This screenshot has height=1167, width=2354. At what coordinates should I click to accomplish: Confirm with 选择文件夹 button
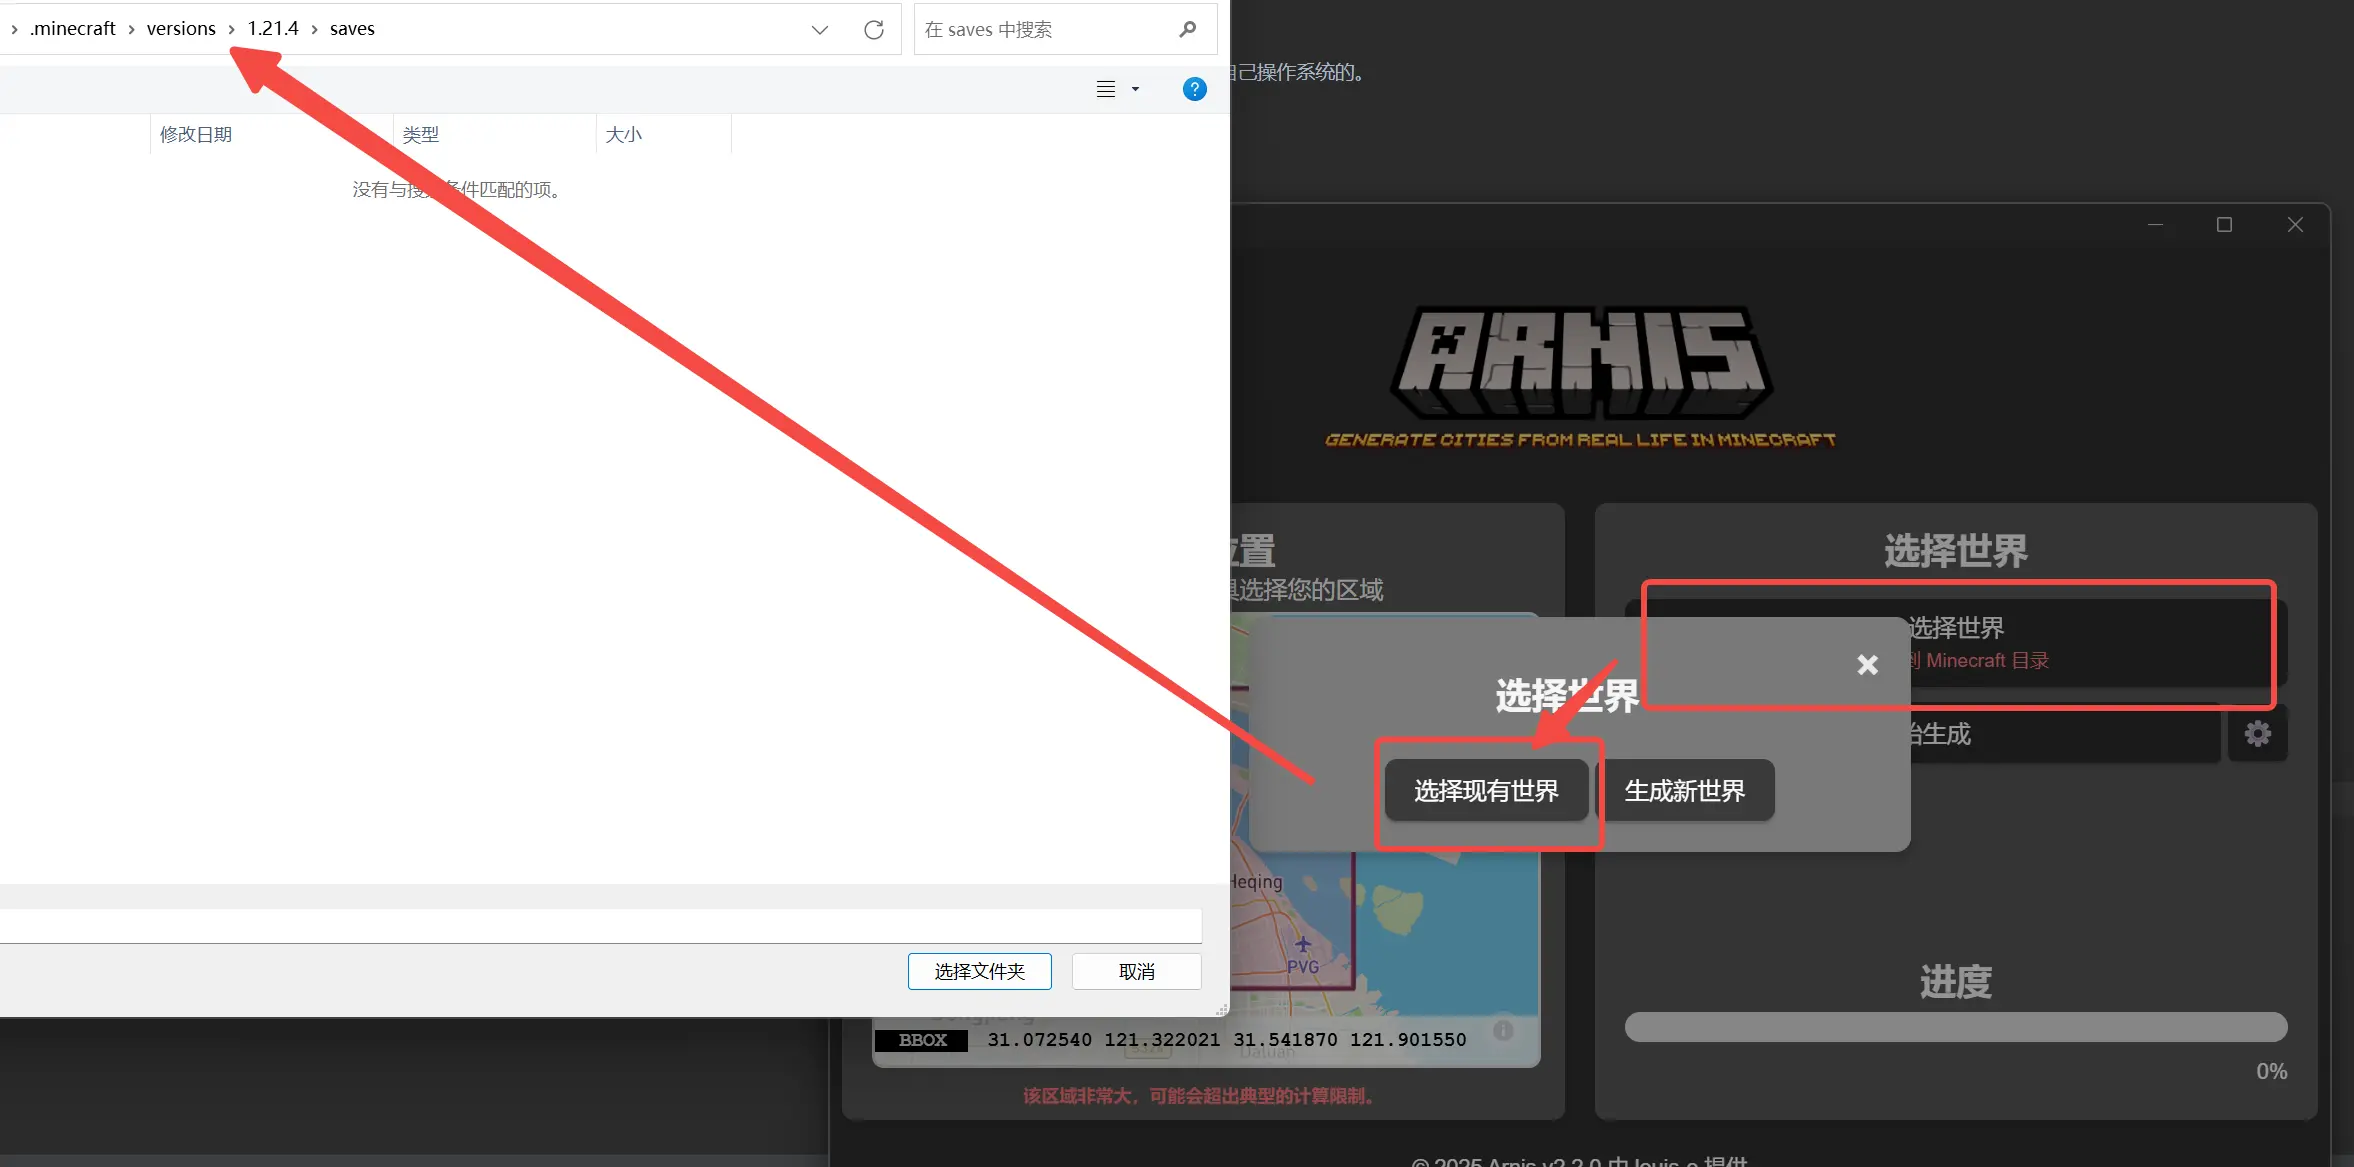(x=979, y=971)
